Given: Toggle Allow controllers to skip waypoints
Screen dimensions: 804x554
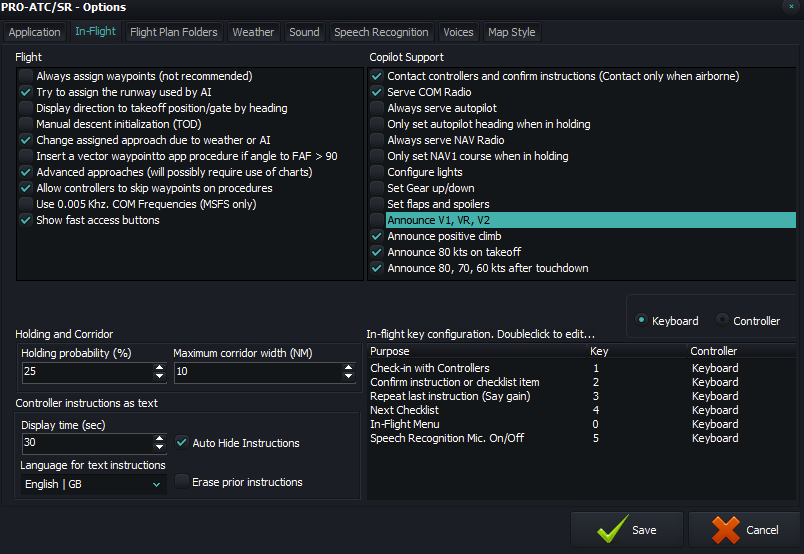Looking at the screenshot, I should pyautogui.click(x=26, y=188).
